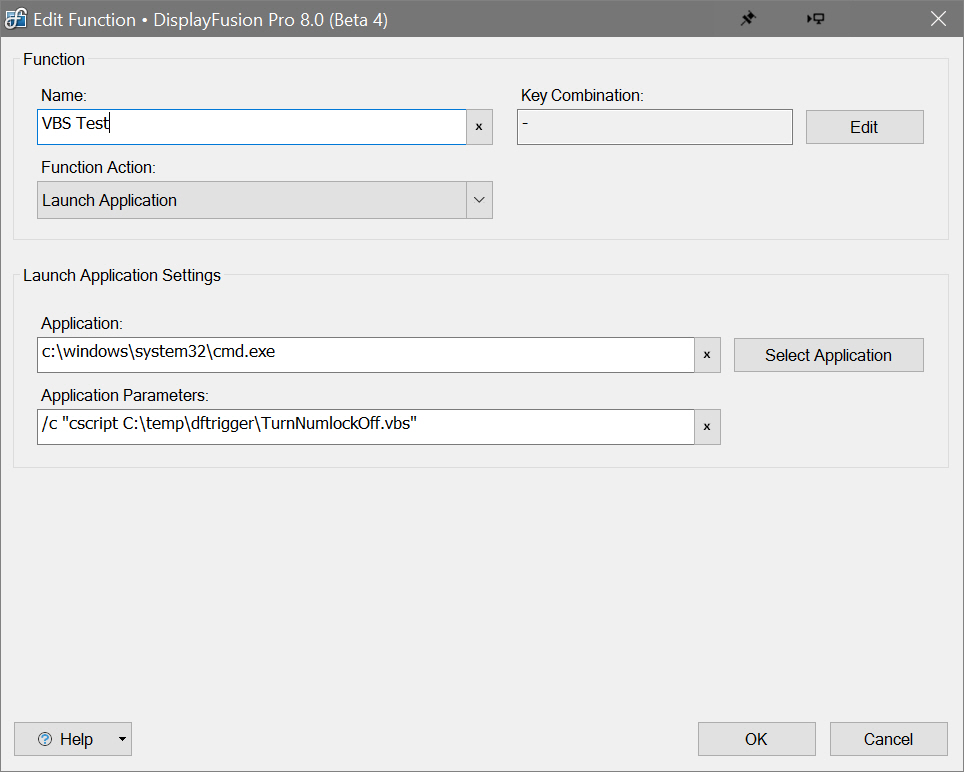Expand the Function Action chevron arrow

[x=479, y=200]
